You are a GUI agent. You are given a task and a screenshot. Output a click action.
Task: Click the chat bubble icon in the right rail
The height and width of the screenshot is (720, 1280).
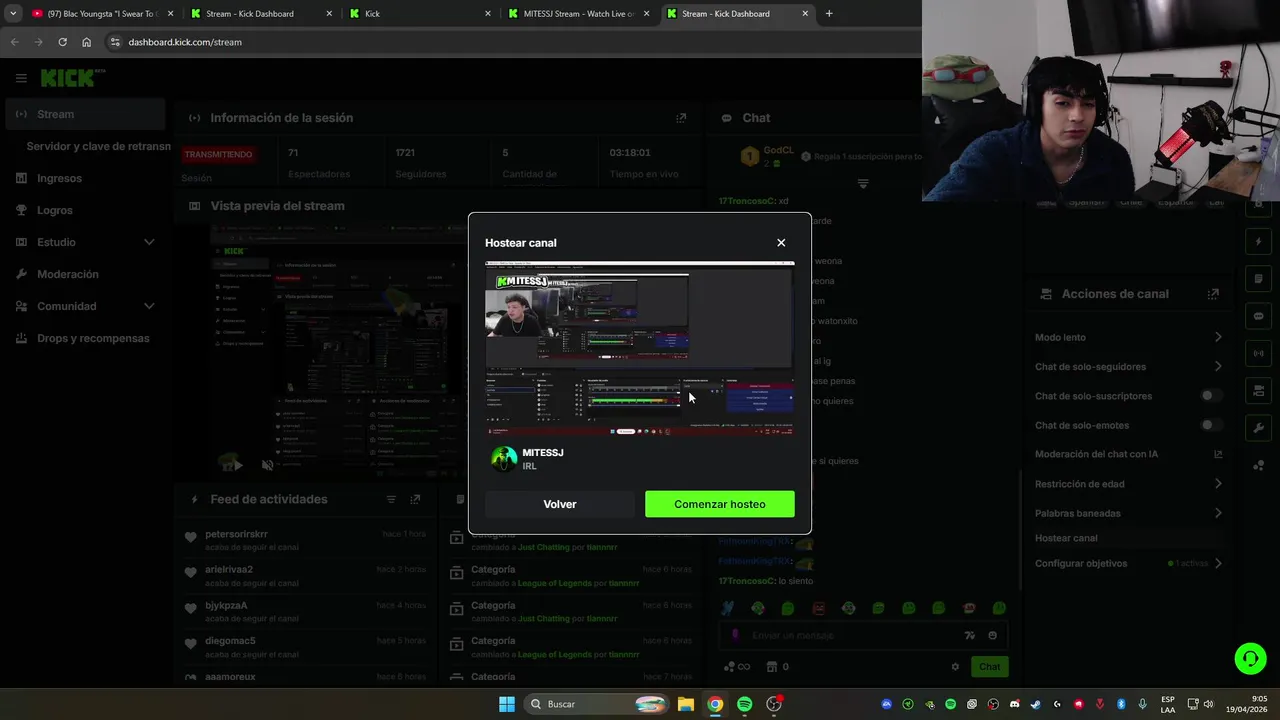[x=1259, y=316]
